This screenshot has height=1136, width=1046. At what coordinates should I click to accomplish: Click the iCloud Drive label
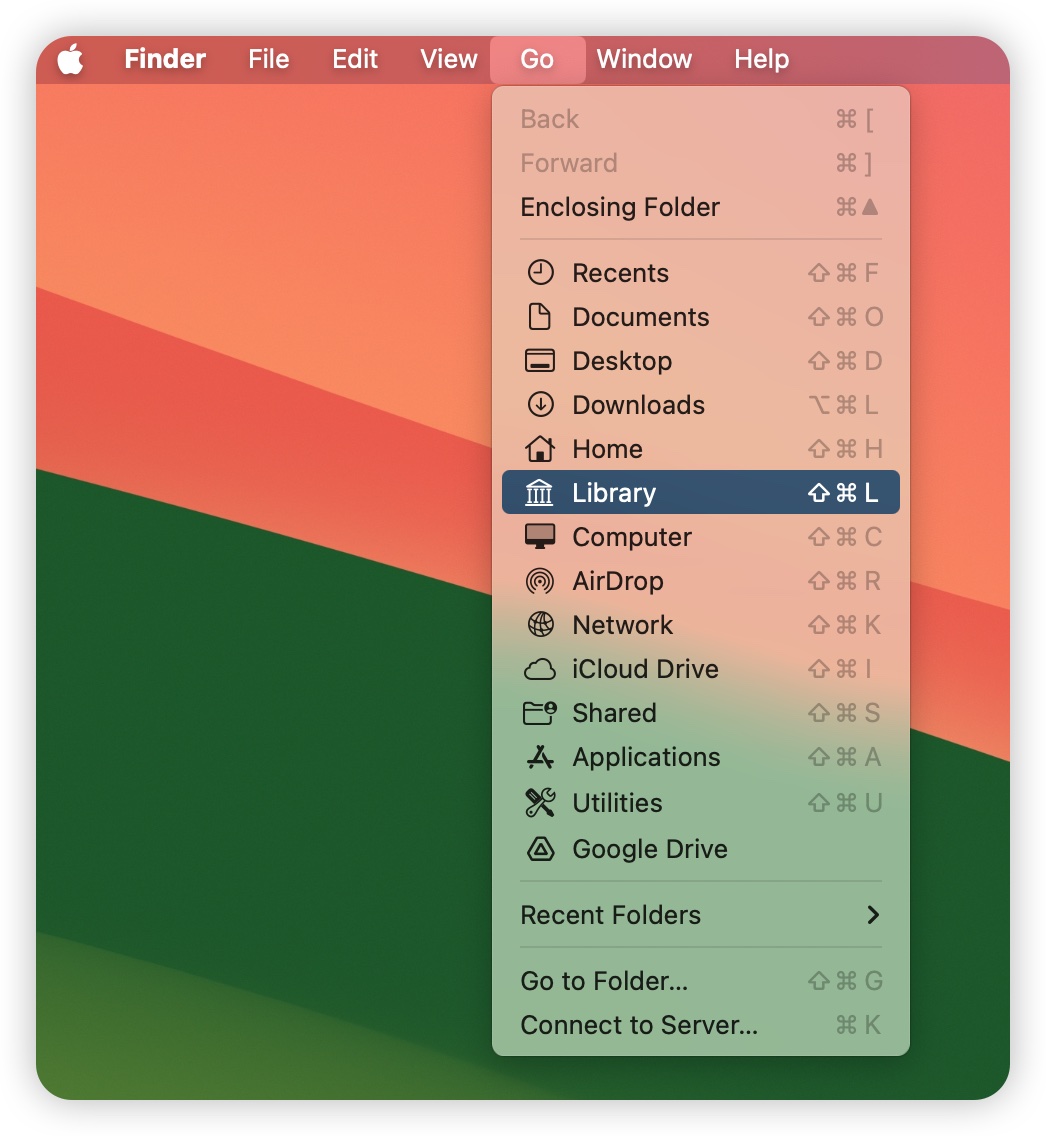[x=645, y=669]
